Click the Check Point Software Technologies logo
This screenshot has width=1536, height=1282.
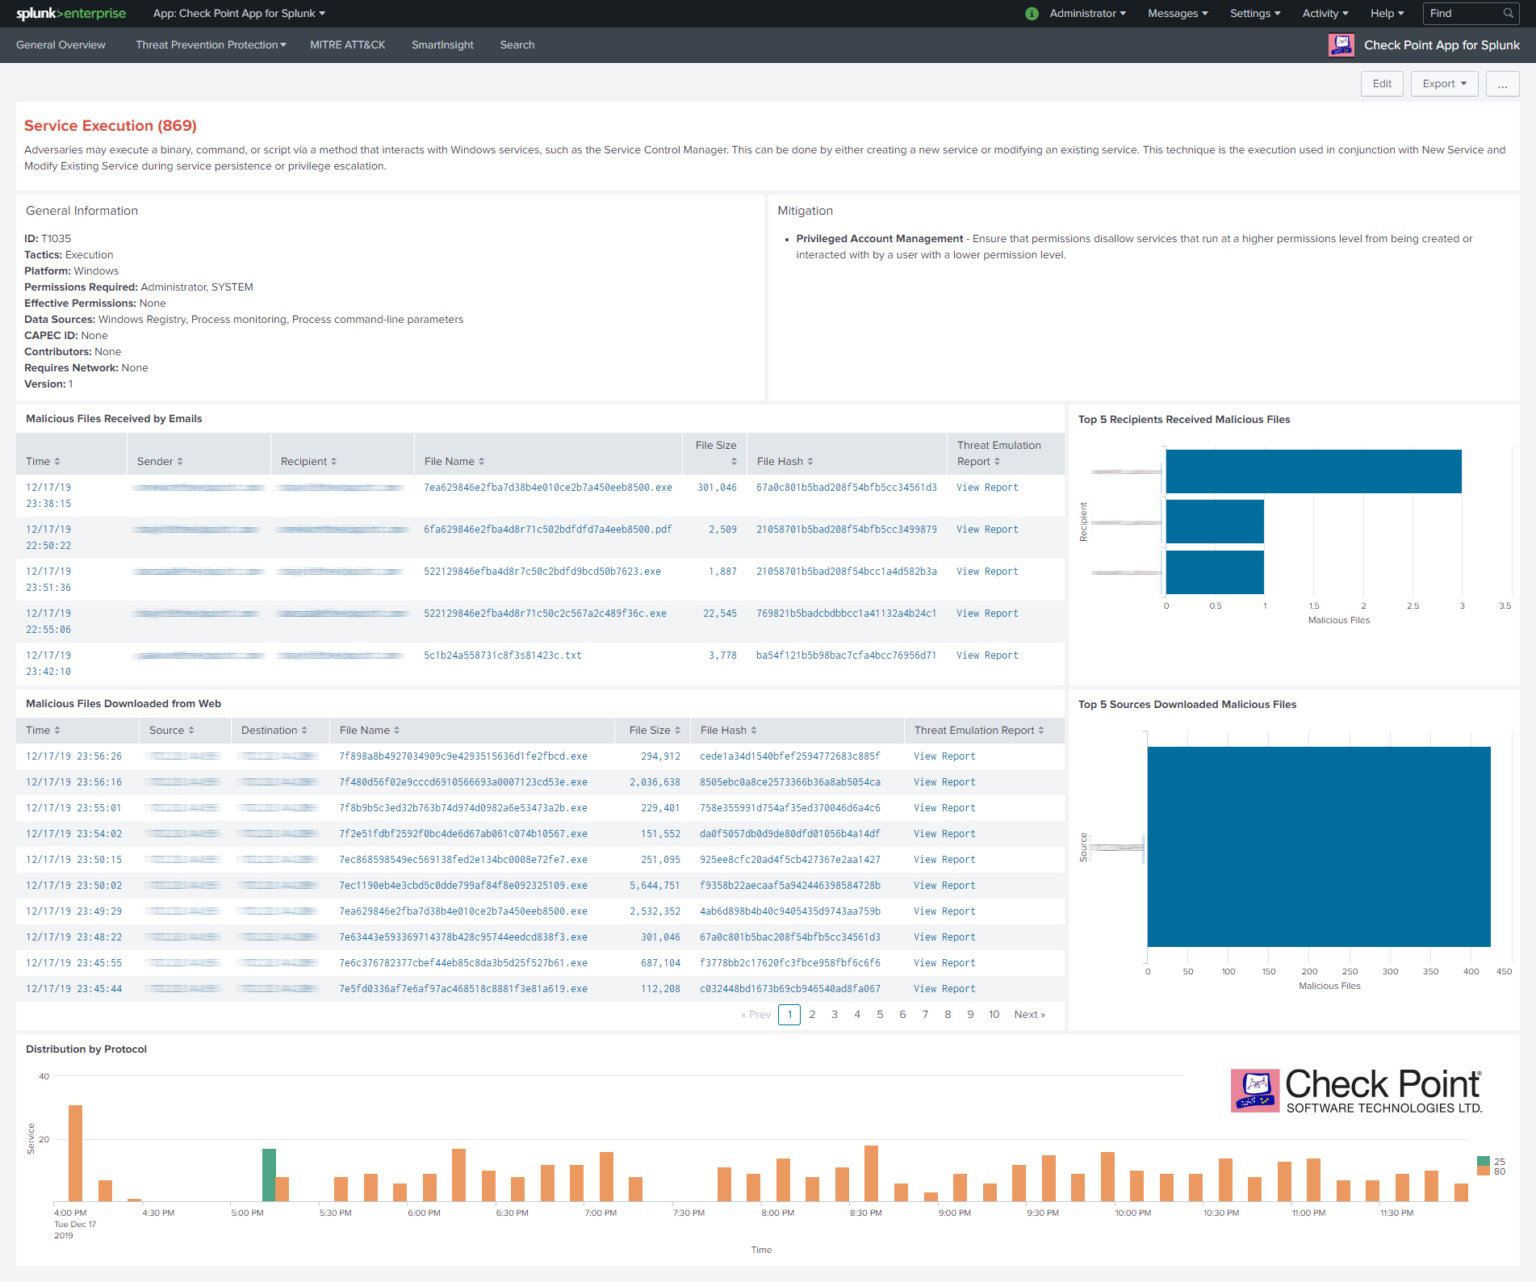(x=1355, y=1090)
